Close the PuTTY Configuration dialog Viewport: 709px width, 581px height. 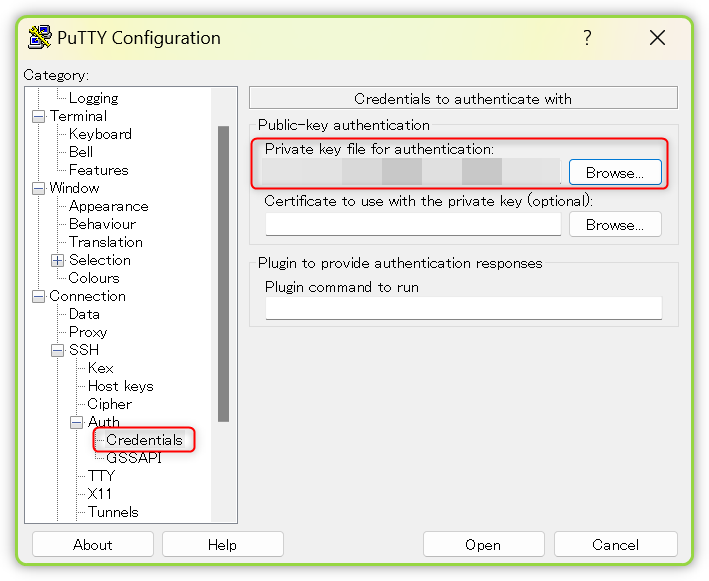(x=657, y=38)
